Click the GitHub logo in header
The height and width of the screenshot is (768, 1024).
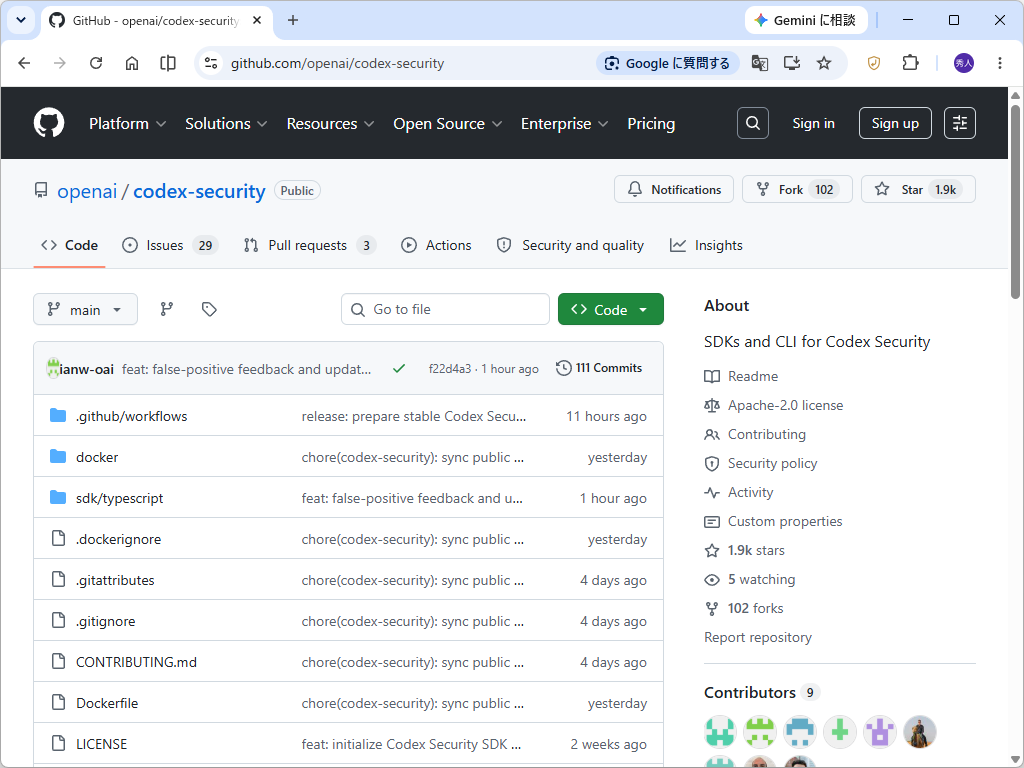tap(49, 123)
